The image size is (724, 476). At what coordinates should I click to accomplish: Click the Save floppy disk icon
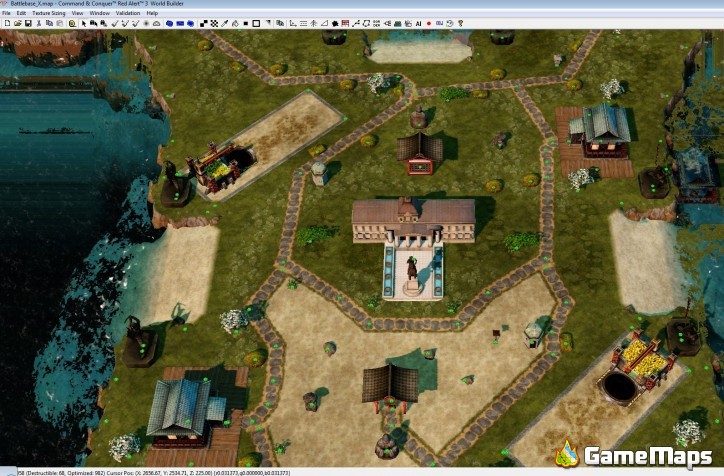pos(28,23)
